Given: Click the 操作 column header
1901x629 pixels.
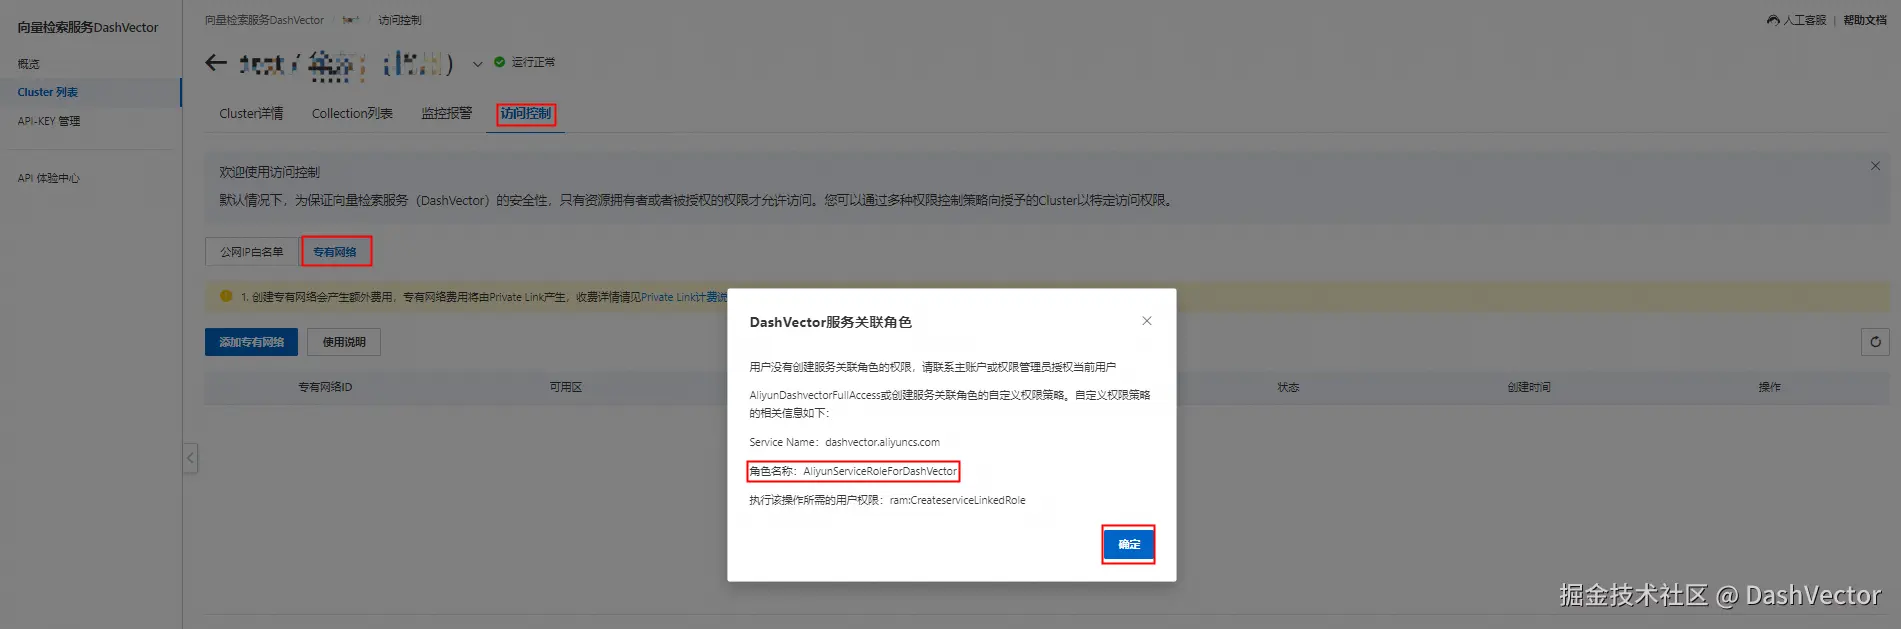Looking at the screenshot, I should [x=1769, y=387].
